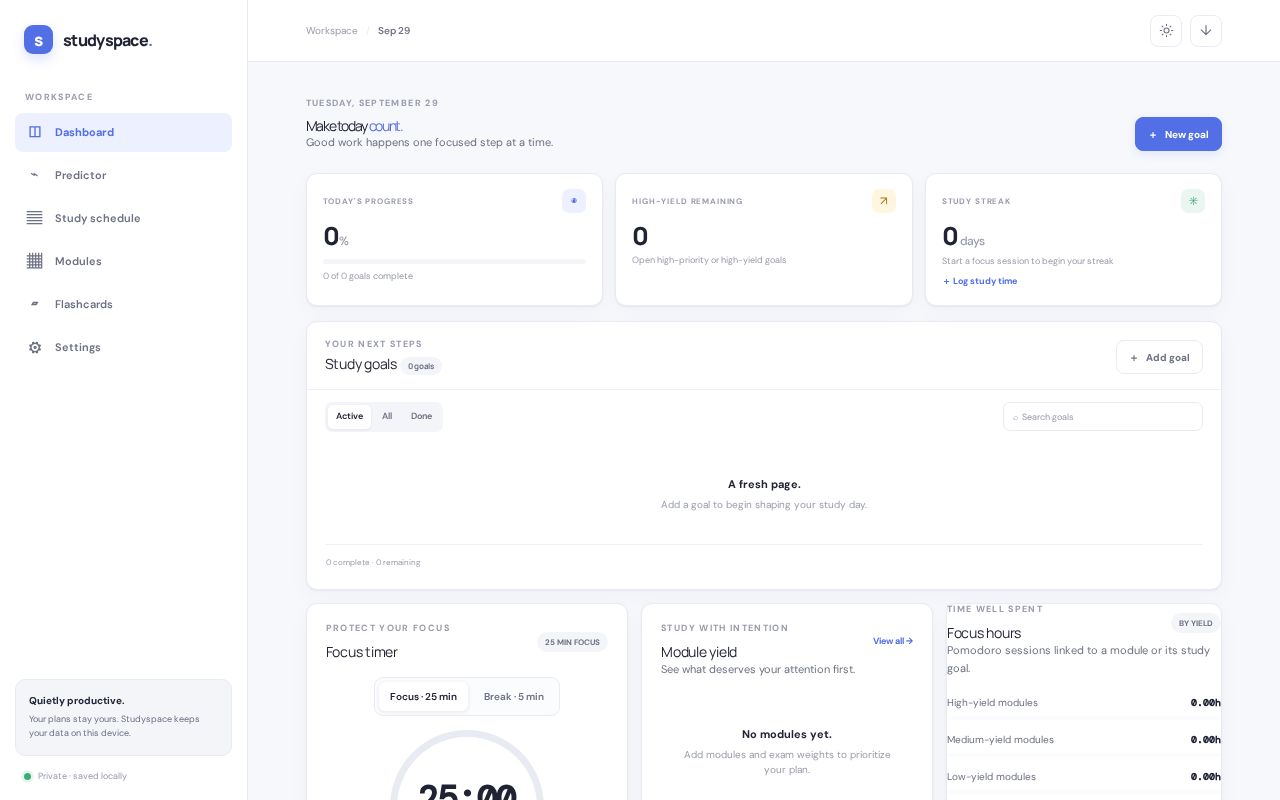This screenshot has height=800, width=1280.
Task: Click 'Private · saved locally' status text
Action: (x=82, y=776)
